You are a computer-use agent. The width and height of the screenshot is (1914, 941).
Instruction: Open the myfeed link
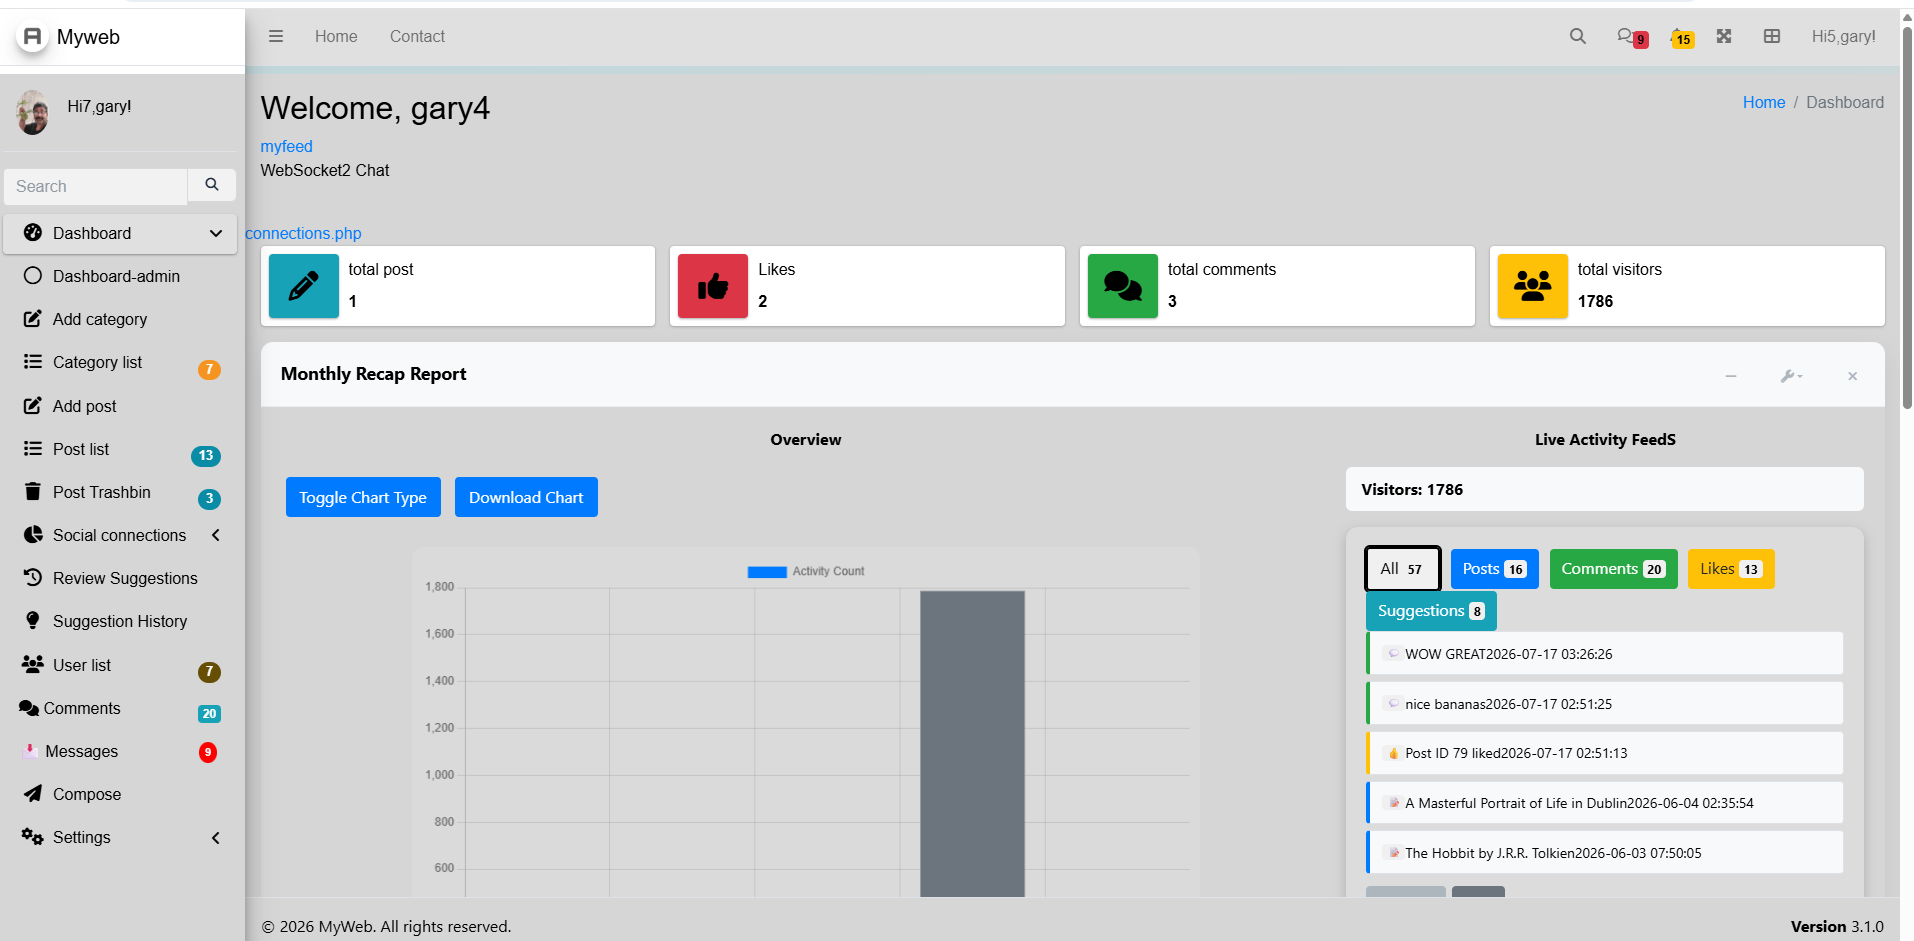pos(286,146)
